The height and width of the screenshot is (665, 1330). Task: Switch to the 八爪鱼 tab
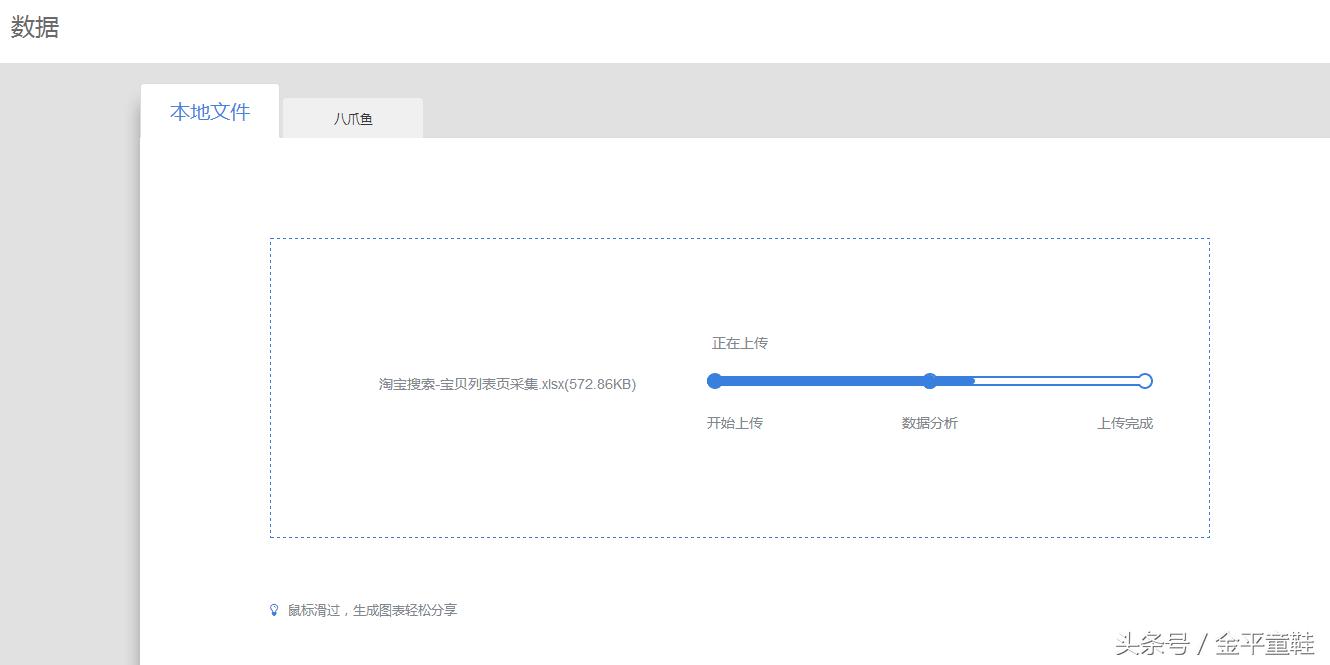click(x=352, y=117)
